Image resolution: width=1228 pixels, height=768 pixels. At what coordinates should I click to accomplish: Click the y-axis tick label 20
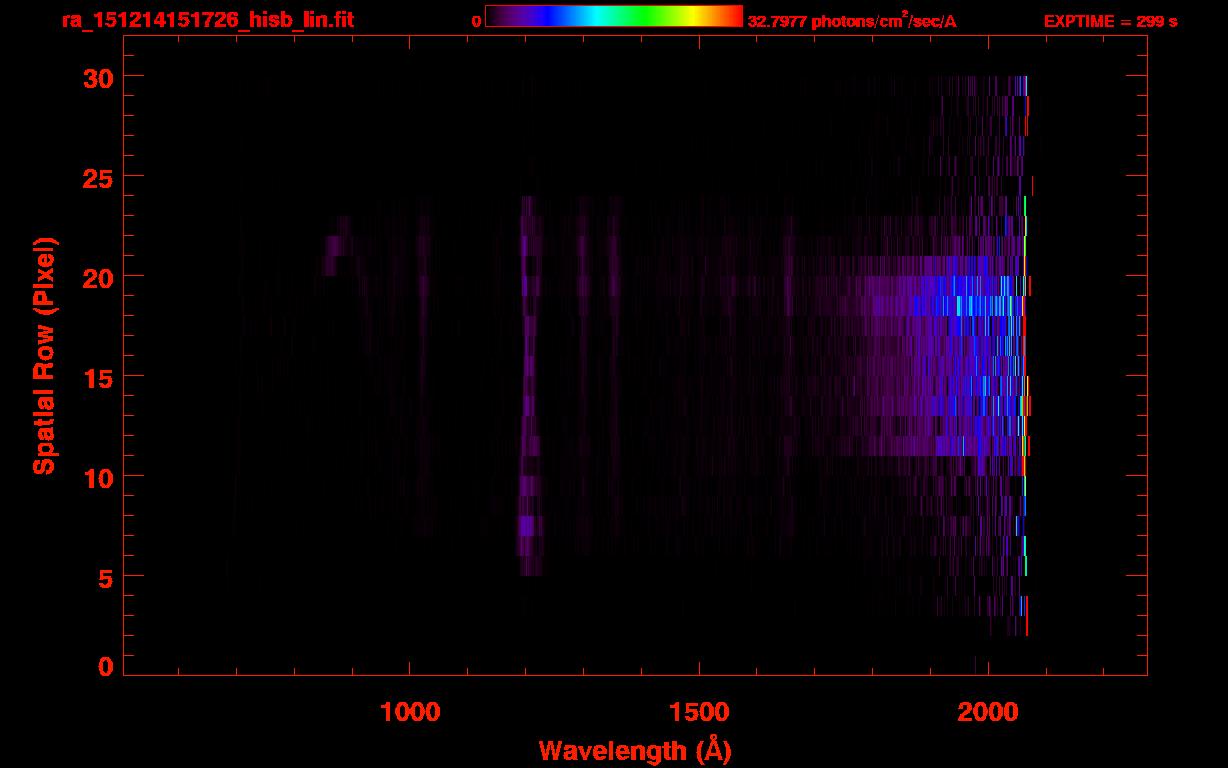[x=98, y=277]
